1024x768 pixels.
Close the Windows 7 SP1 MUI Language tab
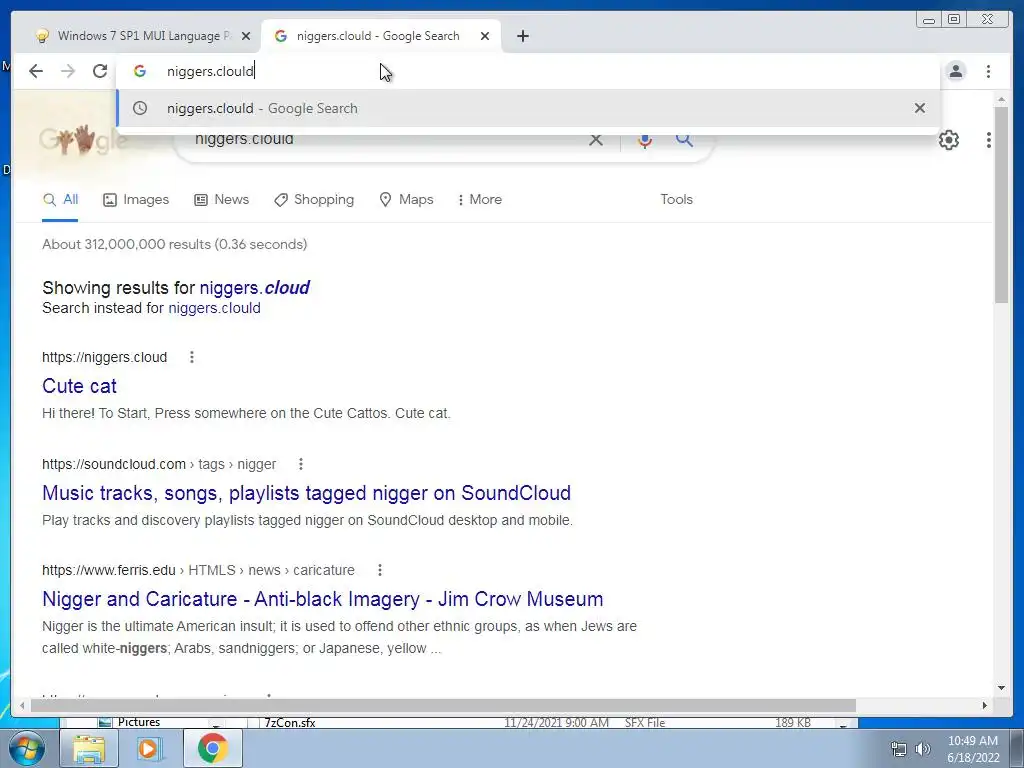point(246,36)
